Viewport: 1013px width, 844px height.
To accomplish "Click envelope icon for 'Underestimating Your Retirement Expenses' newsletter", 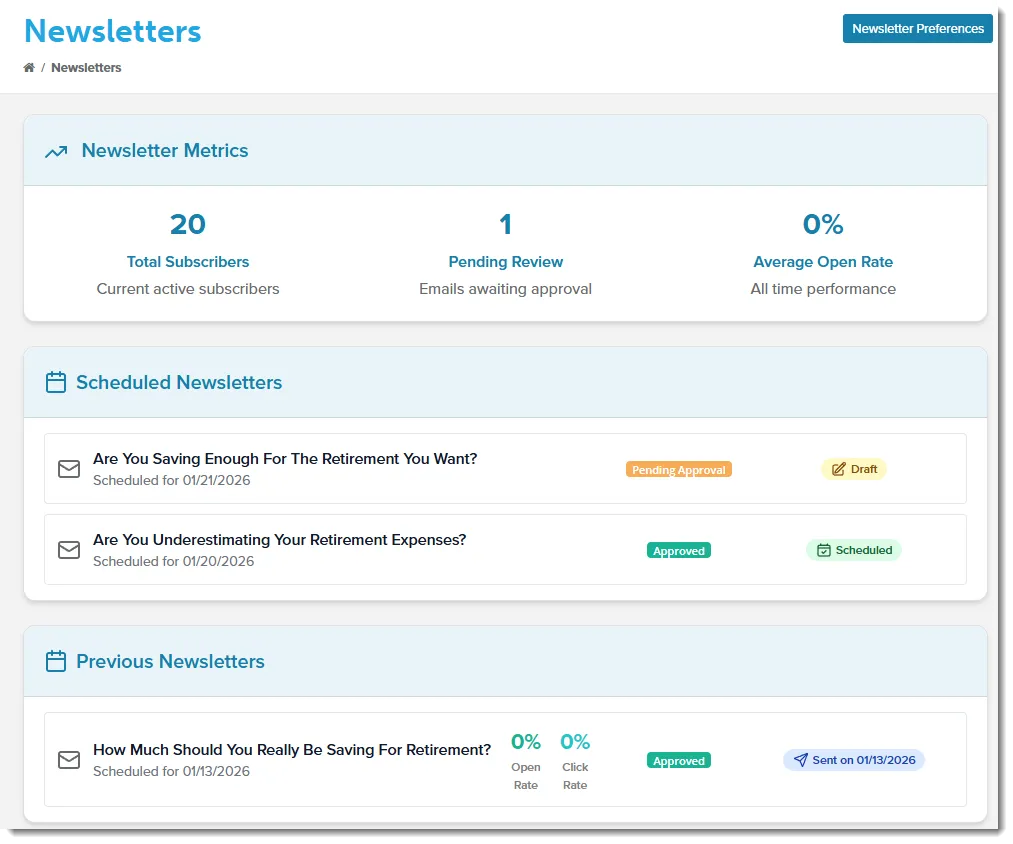I will click(69, 550).
